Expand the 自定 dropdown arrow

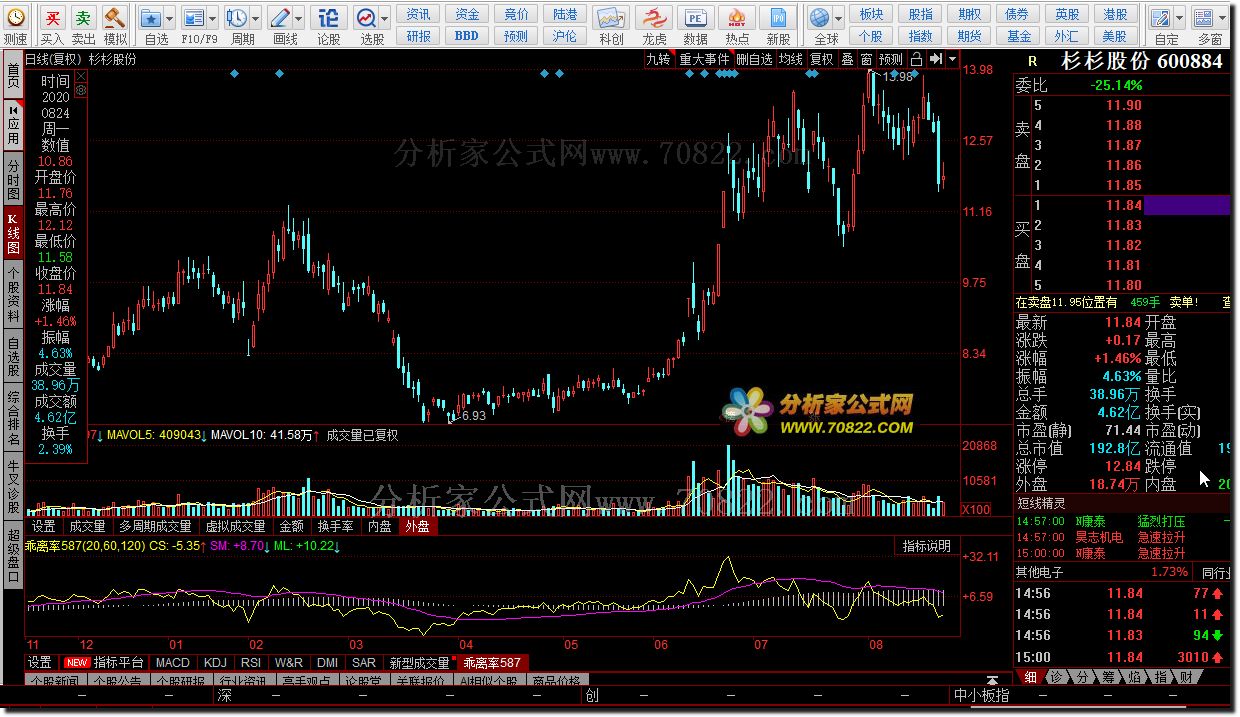[1180, 18]
